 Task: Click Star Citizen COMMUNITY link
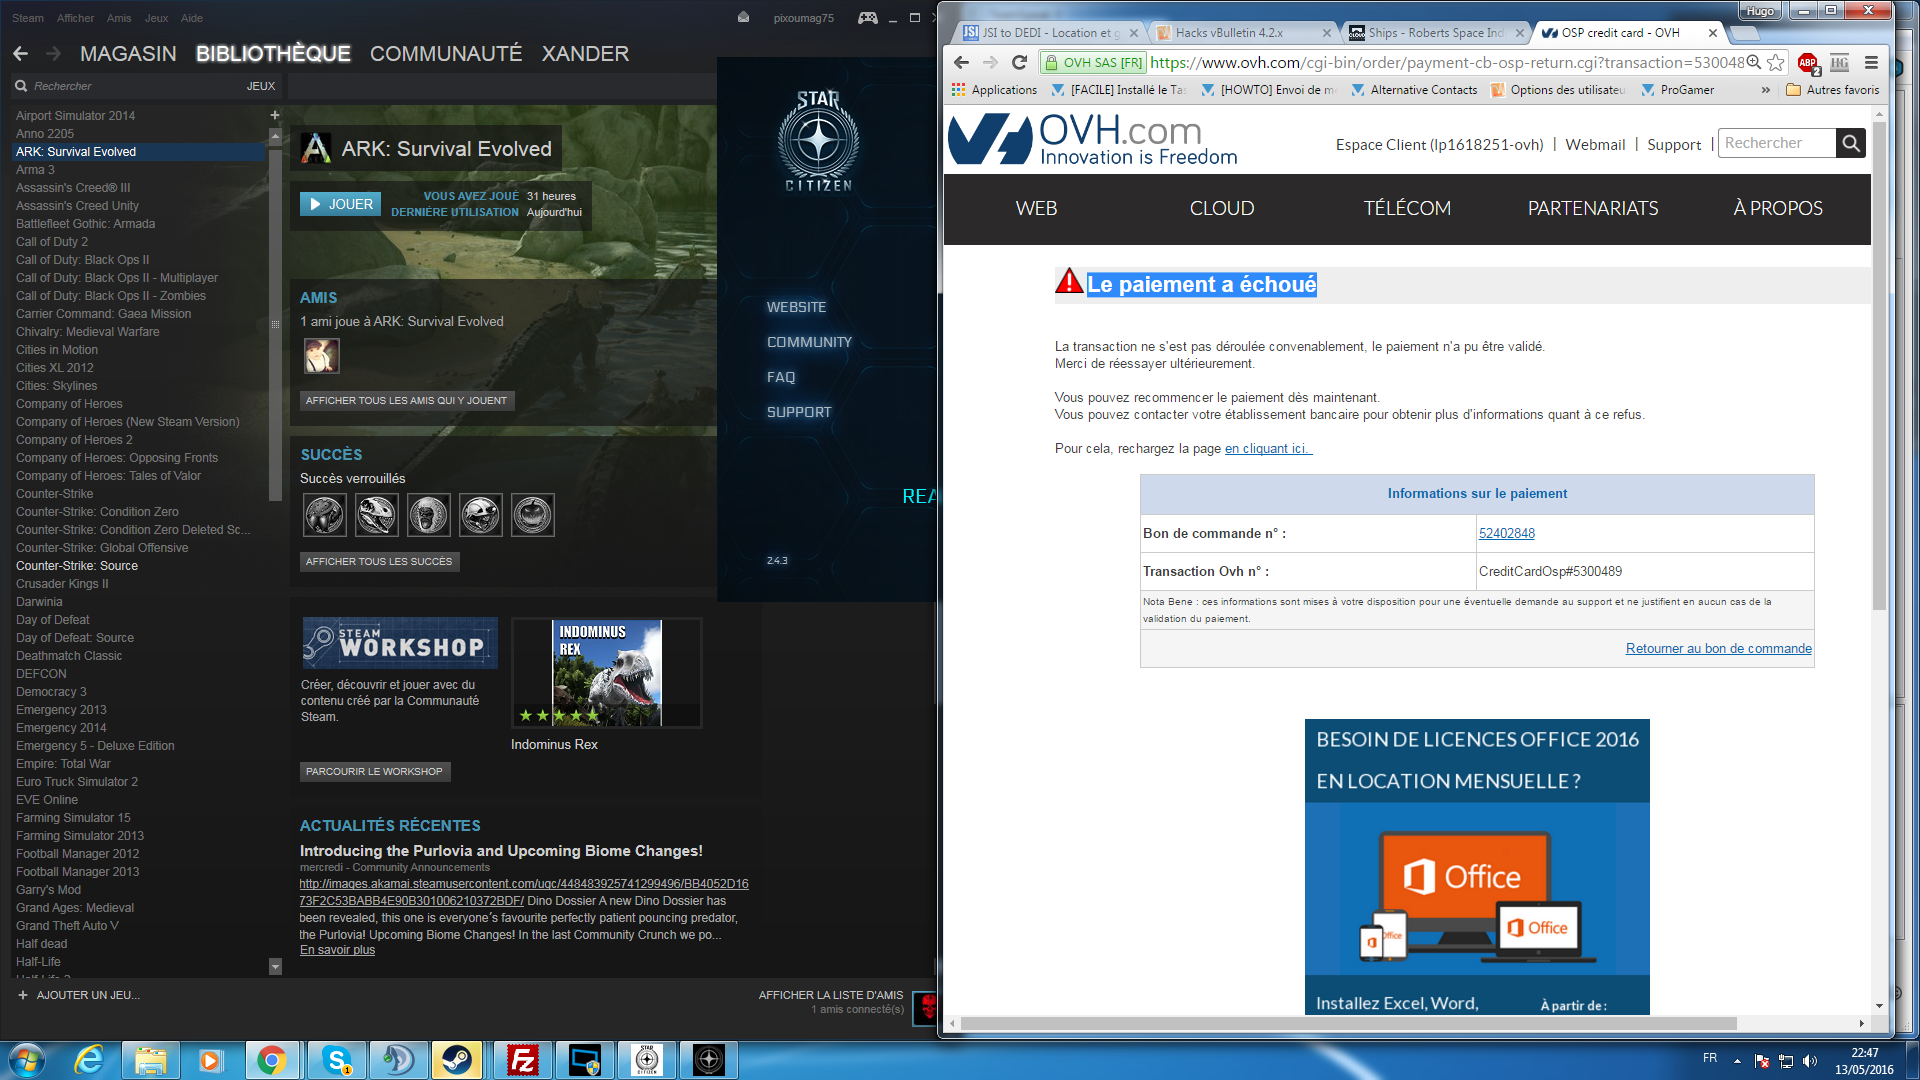[x=809, y=342]
